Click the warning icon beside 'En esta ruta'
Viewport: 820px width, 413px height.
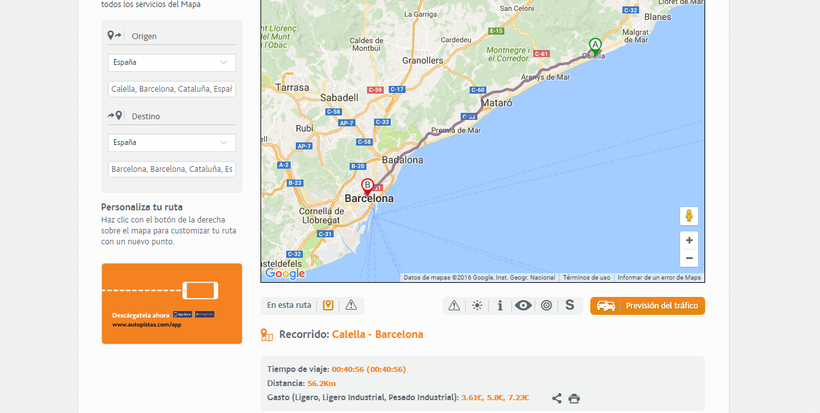click(x=351, y=305)
